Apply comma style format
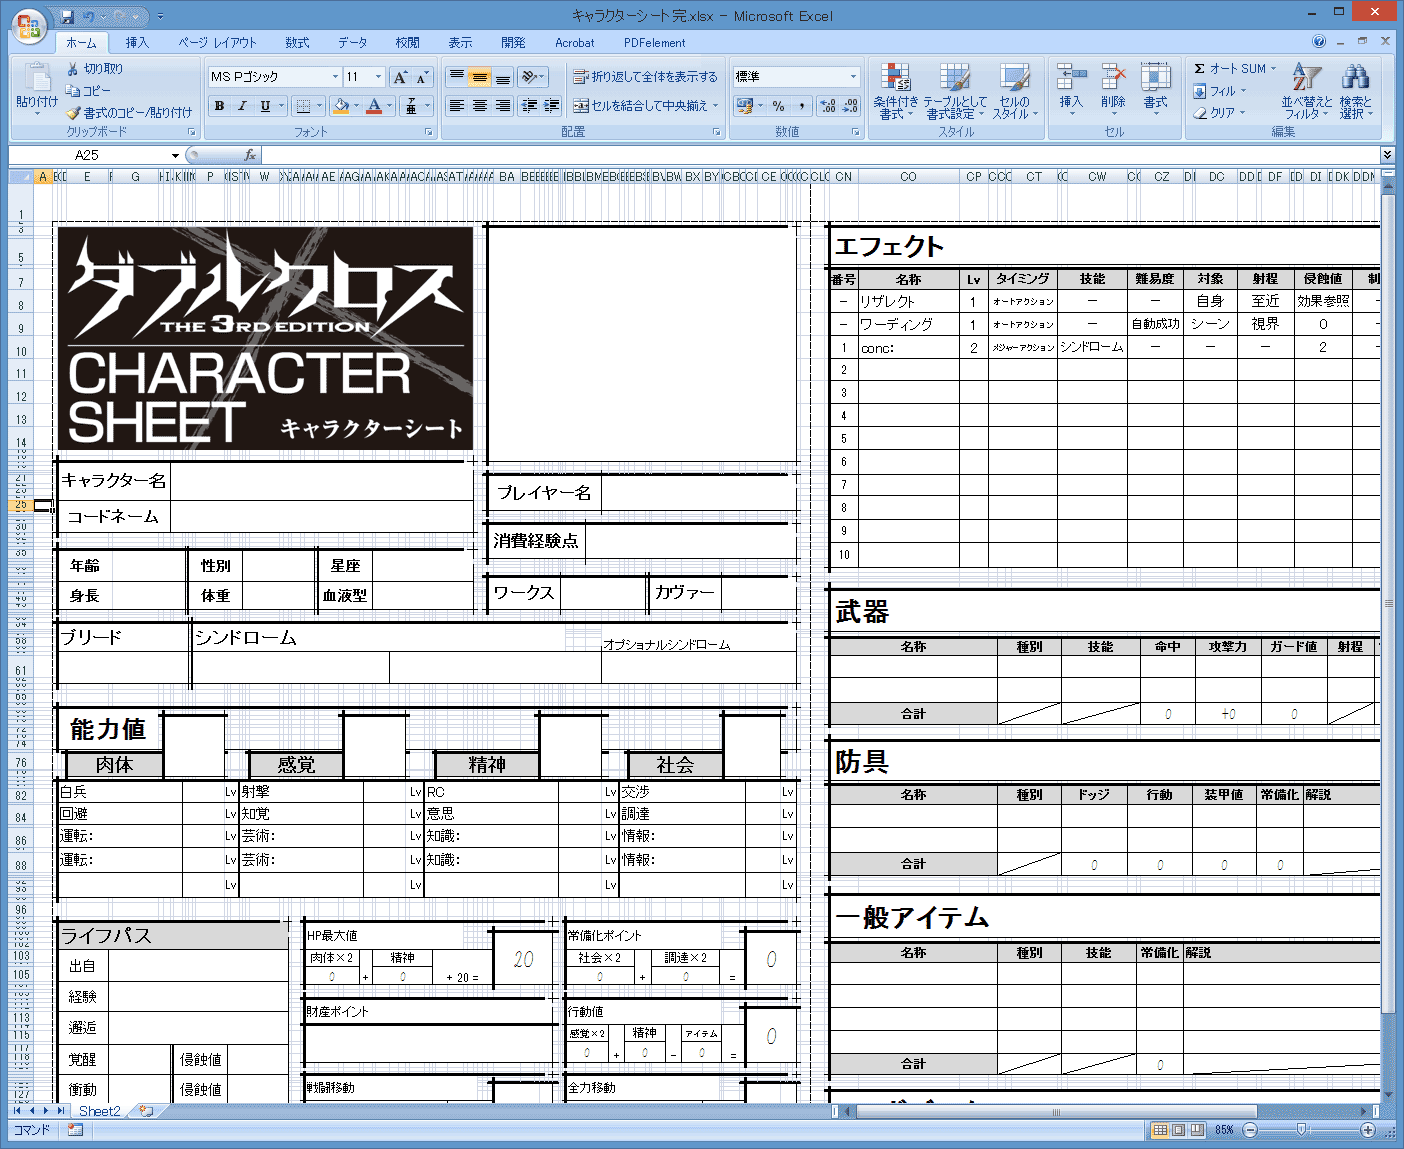This screenshot has width=1404, height=1149. (x=801, y=106)
